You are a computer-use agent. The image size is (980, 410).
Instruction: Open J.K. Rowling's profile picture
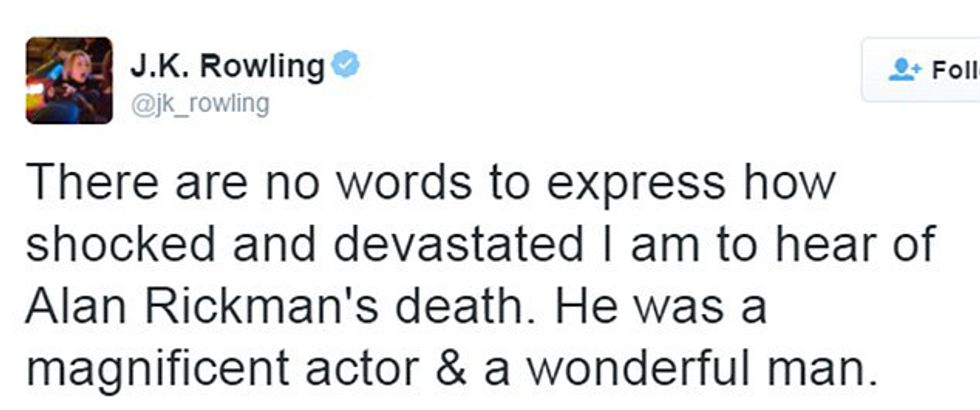[x=69, y=80]
